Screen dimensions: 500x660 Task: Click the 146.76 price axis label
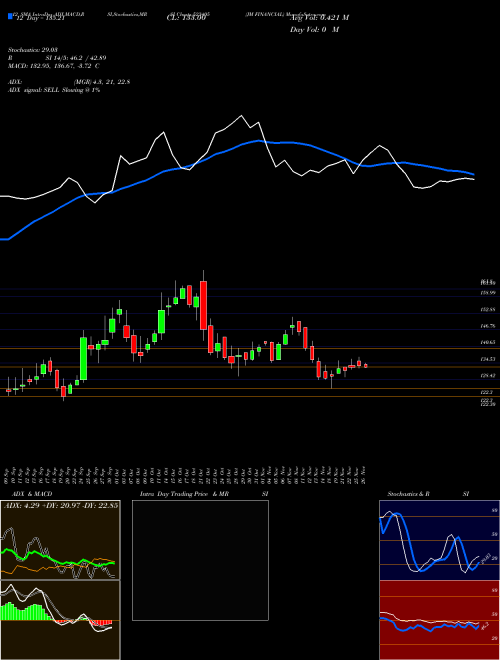[x=488, y=326]
